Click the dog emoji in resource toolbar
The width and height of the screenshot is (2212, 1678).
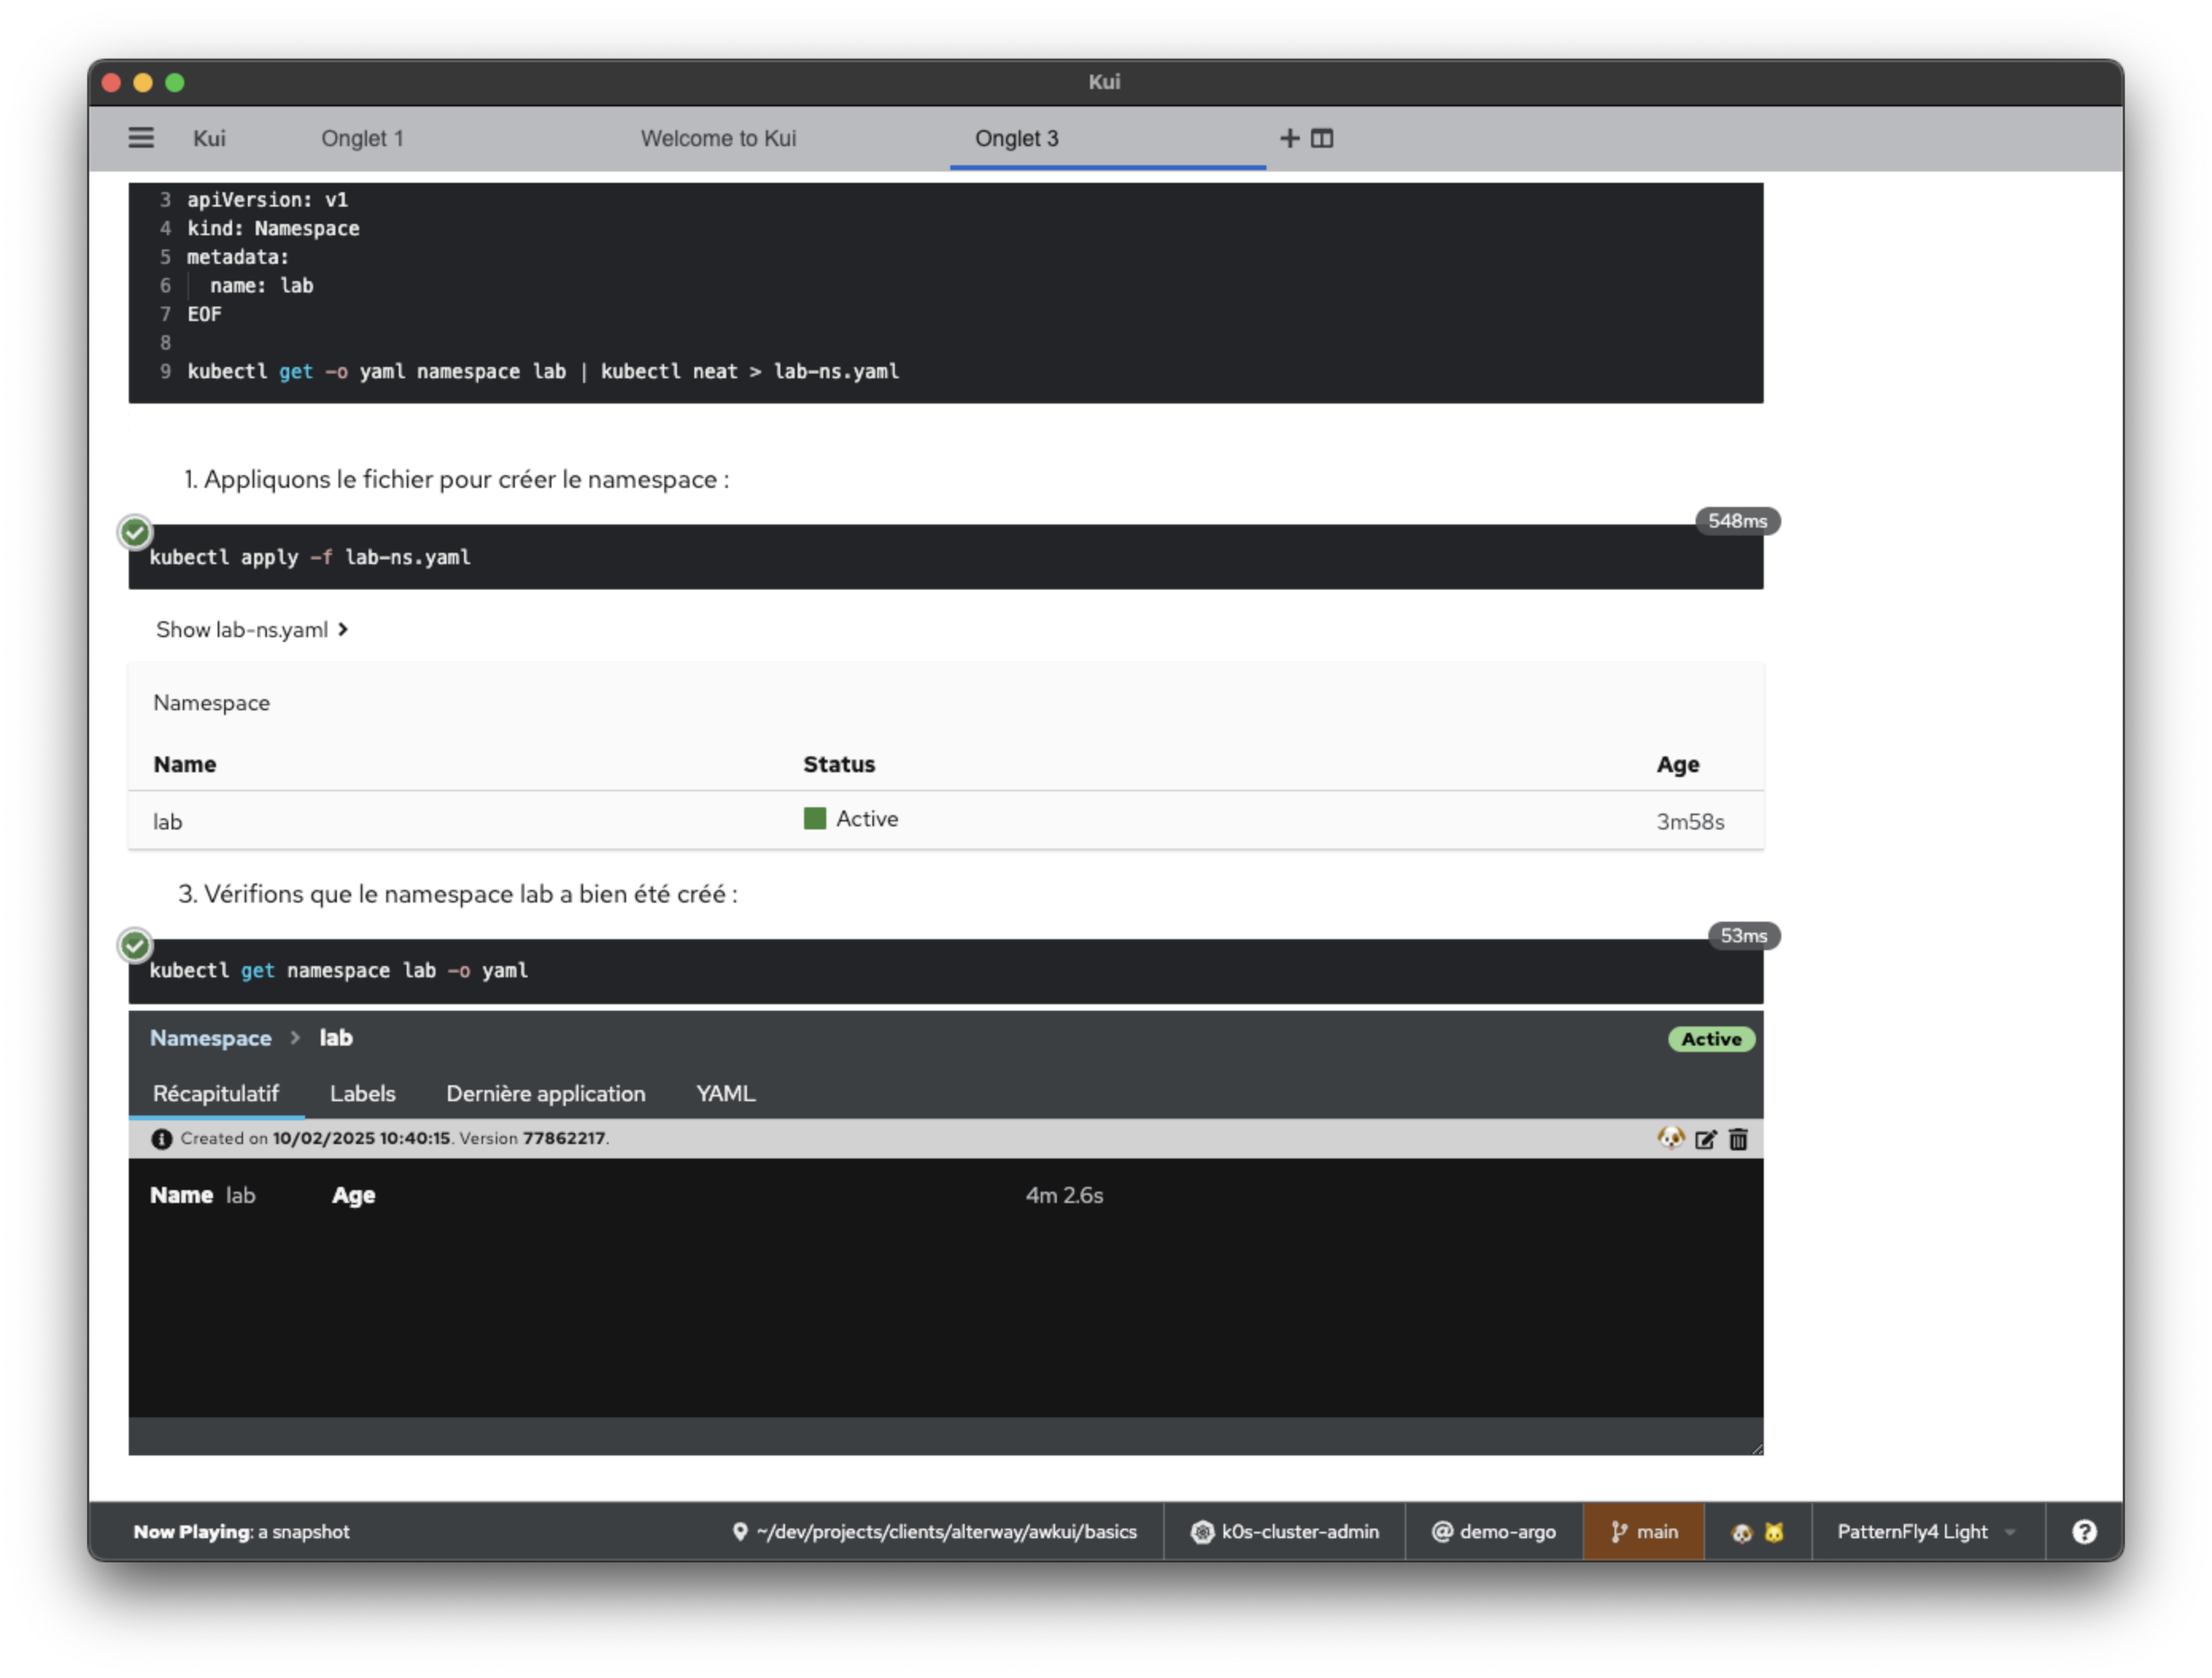tap(1670, 1138)
